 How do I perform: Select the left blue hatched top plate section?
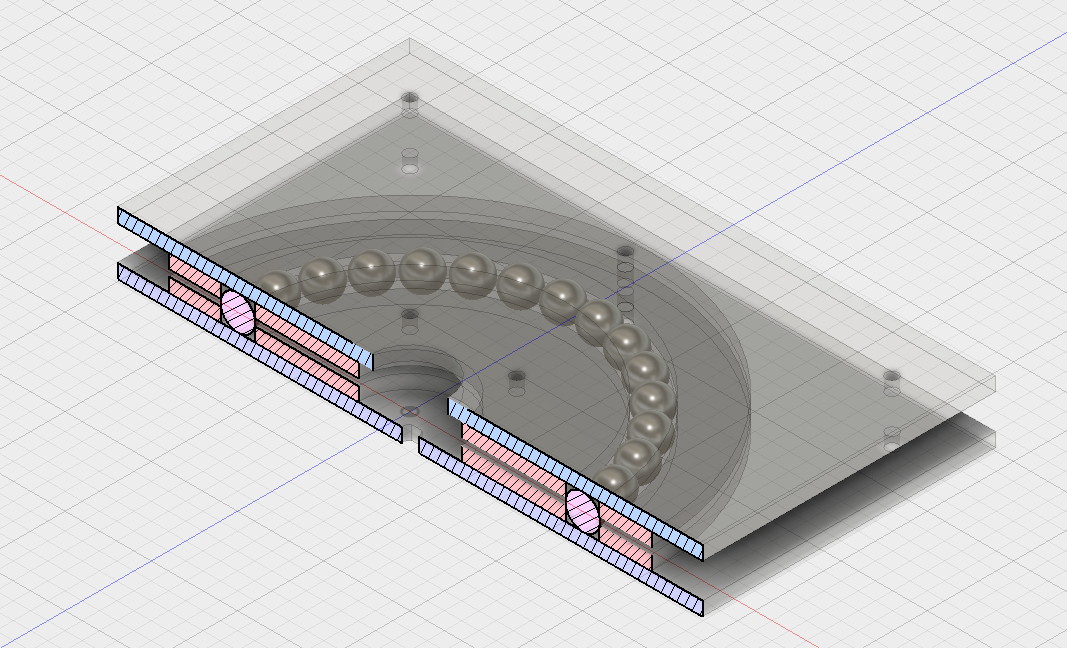(x=246, y=289)
